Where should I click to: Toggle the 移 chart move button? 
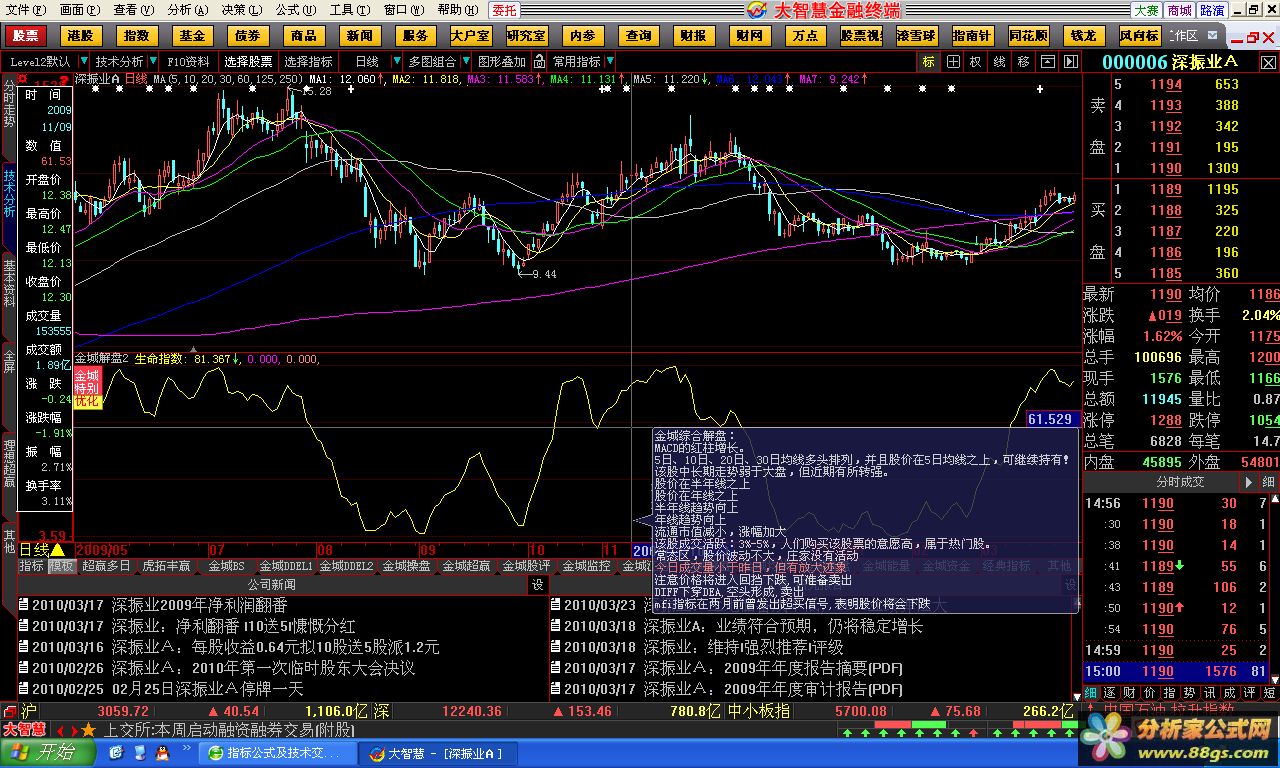click(1023, 62)
